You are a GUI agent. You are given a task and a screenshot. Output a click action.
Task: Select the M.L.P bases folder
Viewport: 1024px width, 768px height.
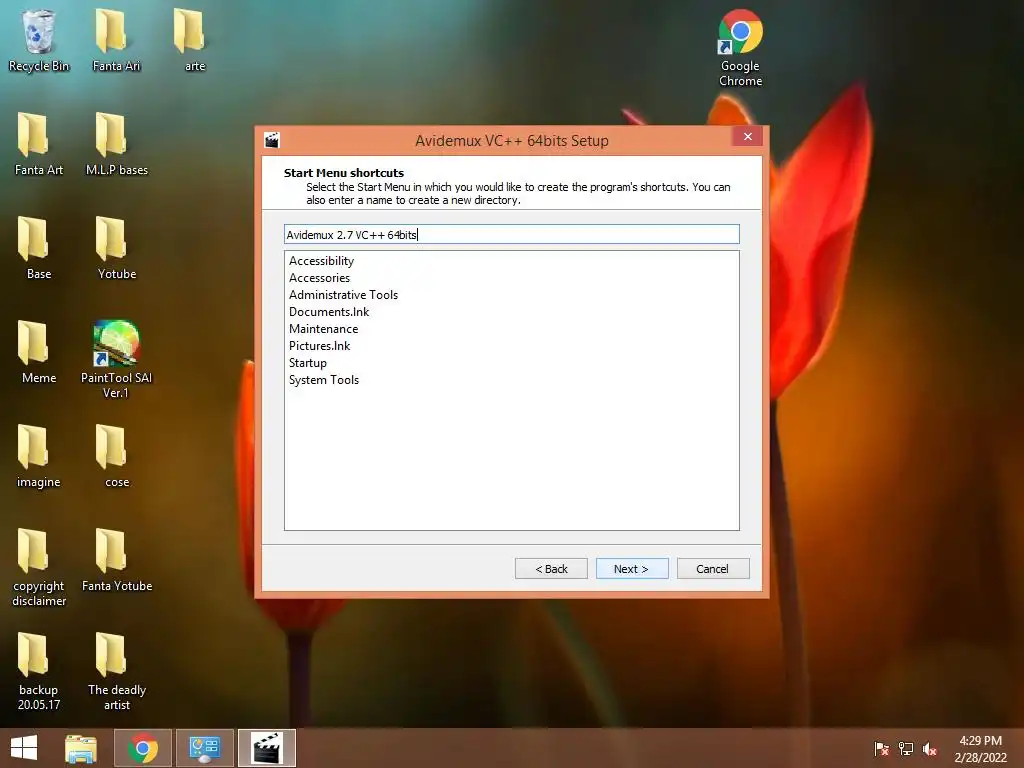point(116,144)
